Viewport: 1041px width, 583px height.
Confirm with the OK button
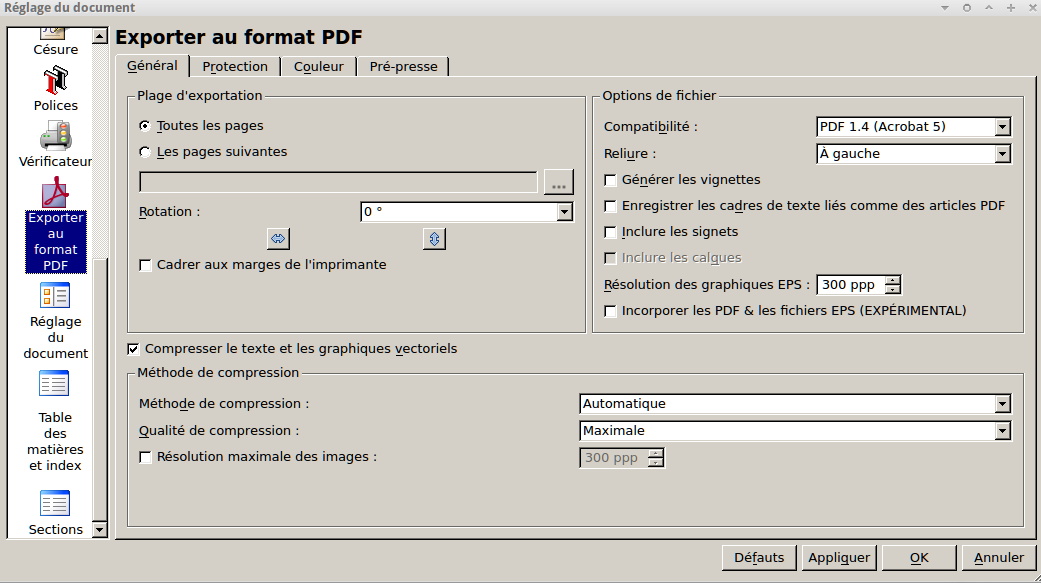(920, 558)
